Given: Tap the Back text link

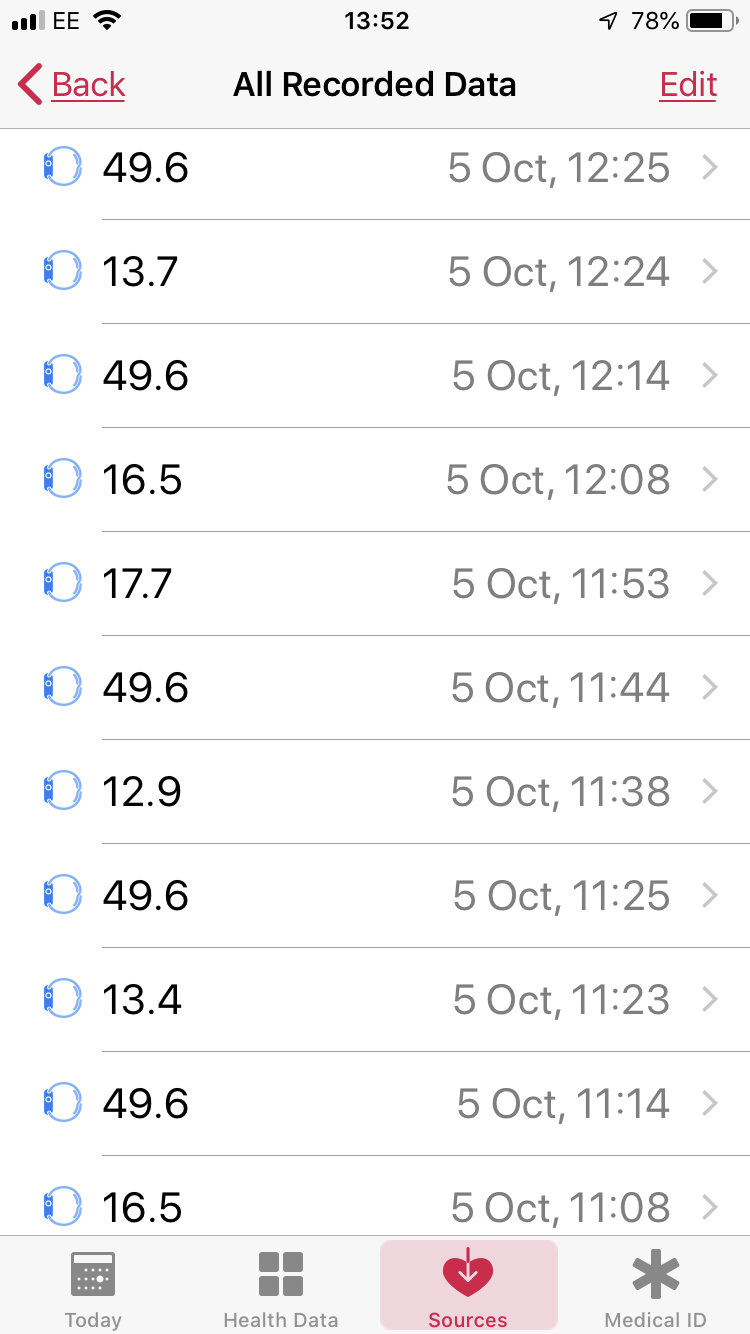Looking at the screenshot, I should pyautogui.click(x=89, y=85).
